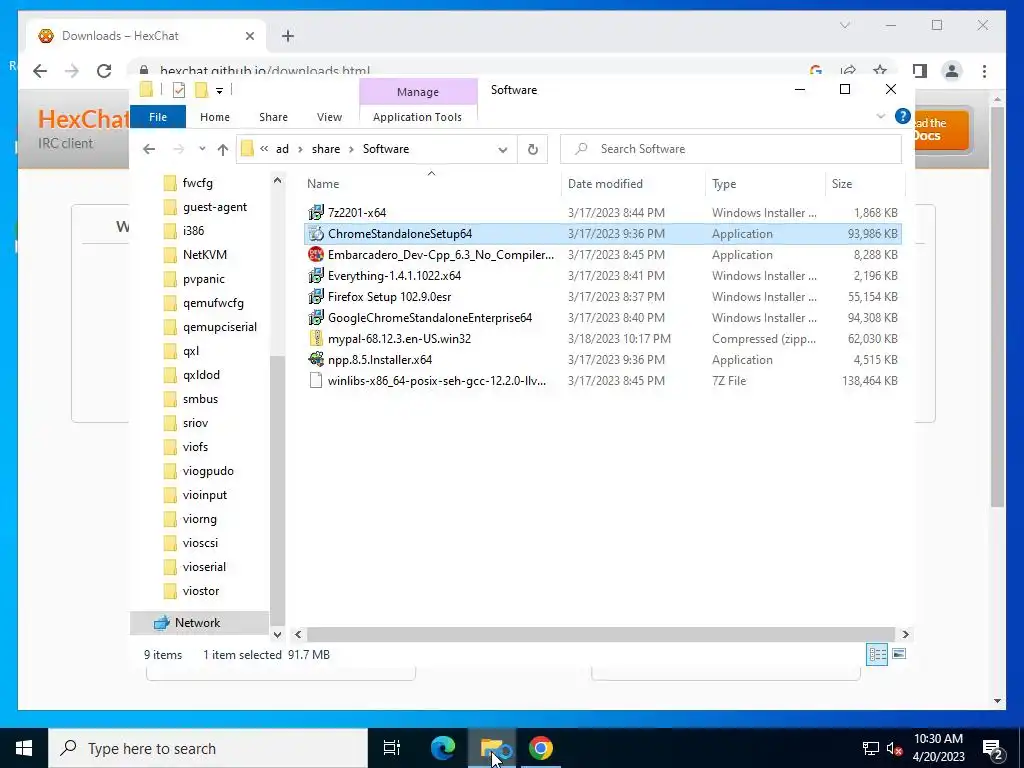This screenshot has width=1024, height=768.
Task: Click the Properties quick access toolbar icon
Action: [x=178, y=90]
